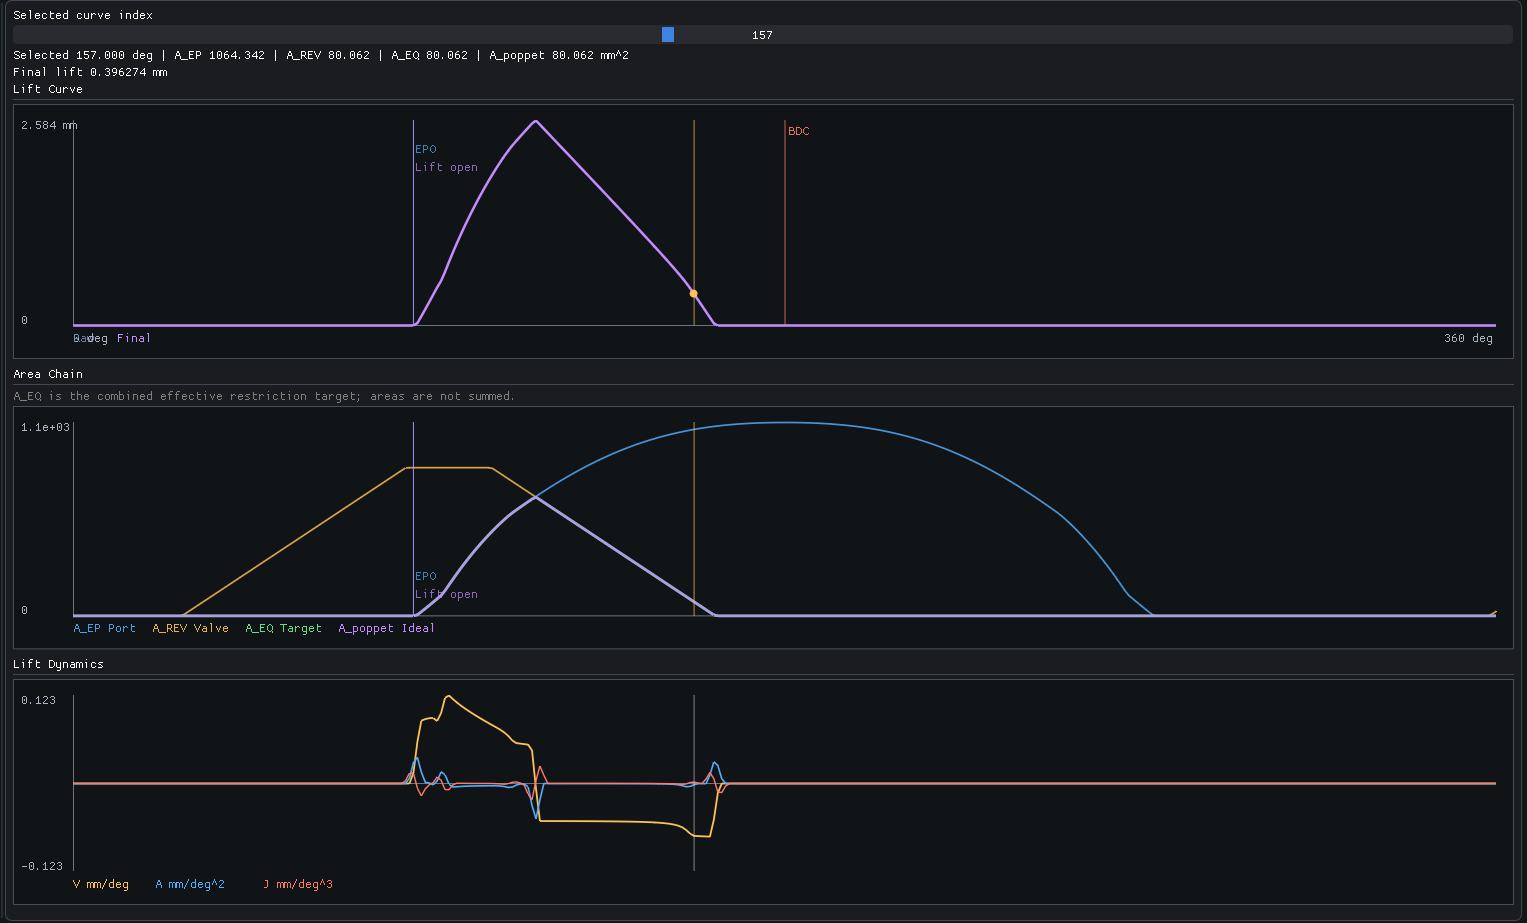Click the '-0.123' axis label in Lift Dynamics
Image resolution: width=1527 pixels, height=923 pixels.
tap(42, 866)
